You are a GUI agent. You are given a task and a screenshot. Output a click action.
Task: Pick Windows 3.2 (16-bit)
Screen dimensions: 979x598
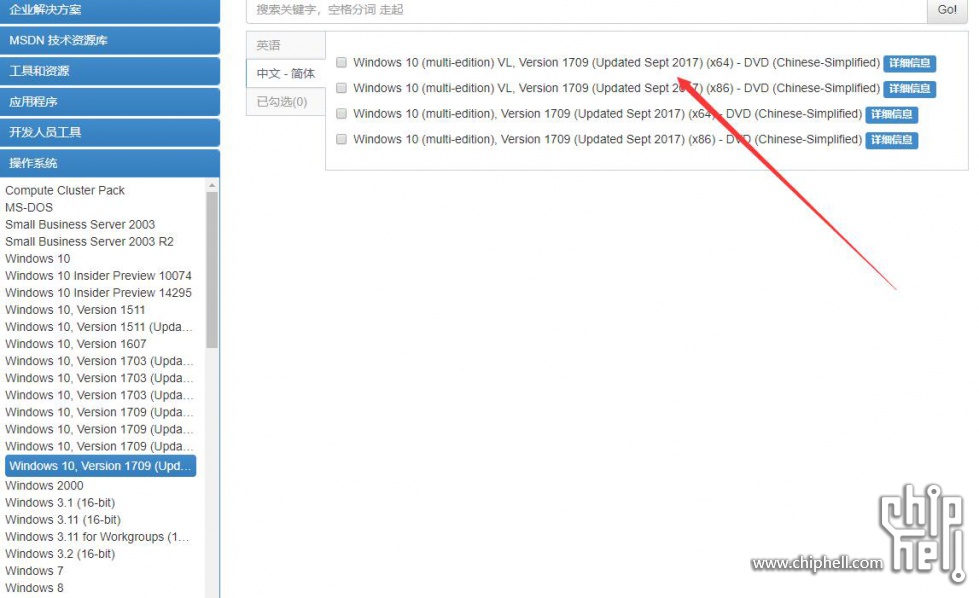click(x=60, y=554)
